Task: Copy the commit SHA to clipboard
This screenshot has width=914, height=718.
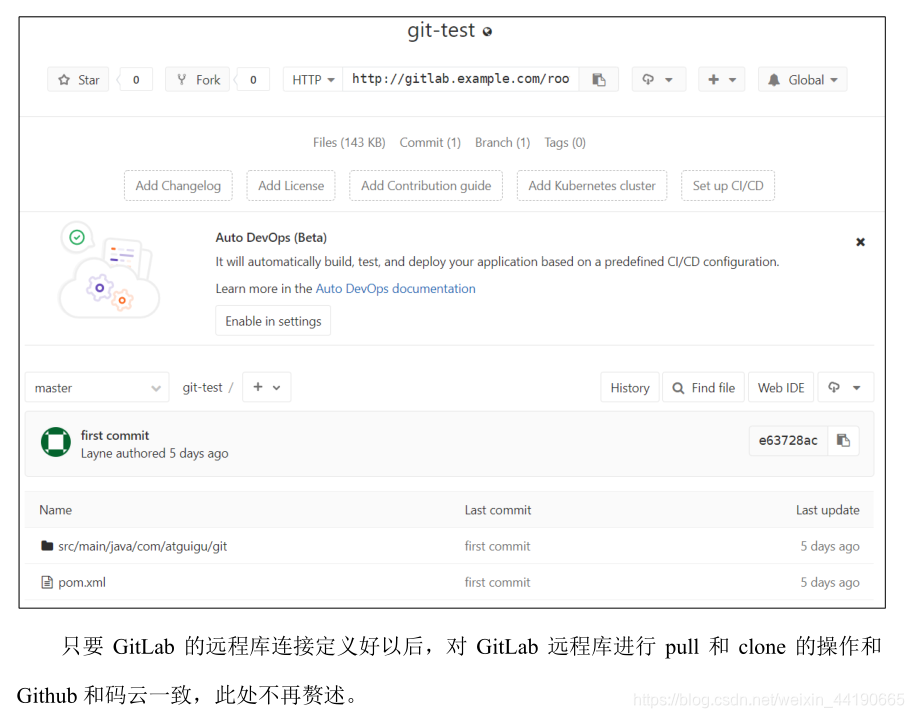Action: tap(843, 441)
